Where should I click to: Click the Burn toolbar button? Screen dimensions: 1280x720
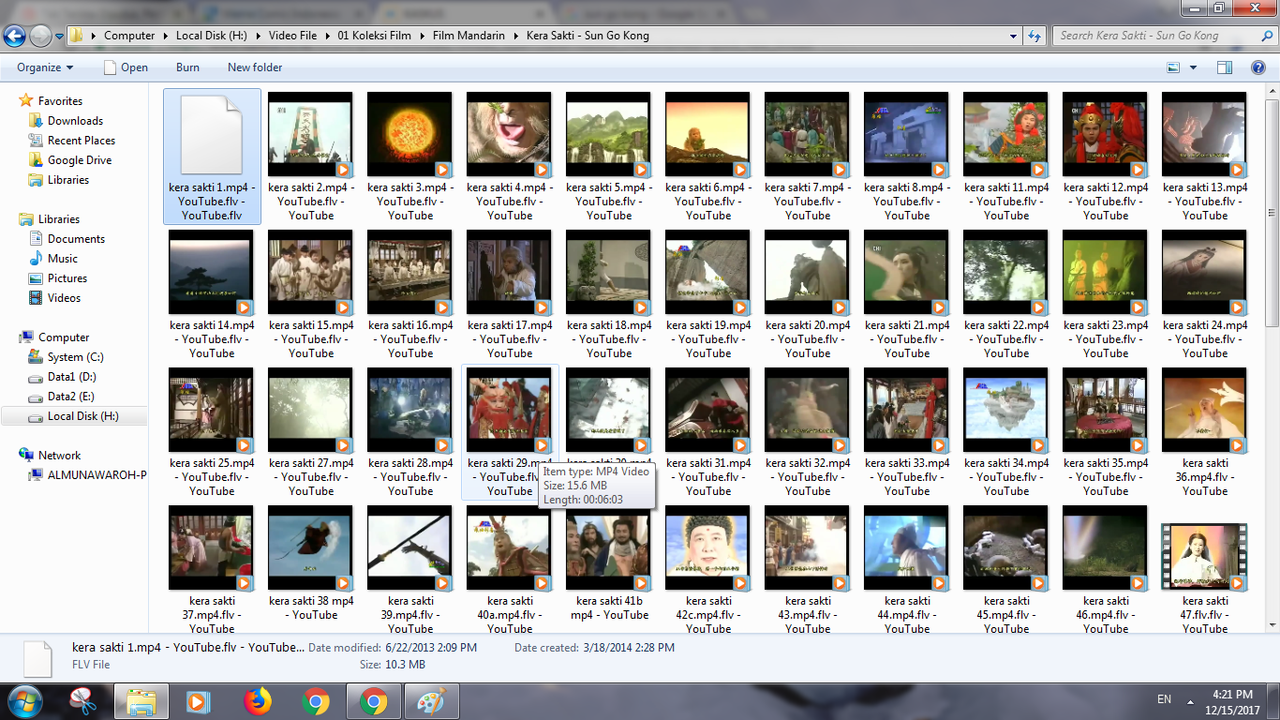(x=187, y=67)
